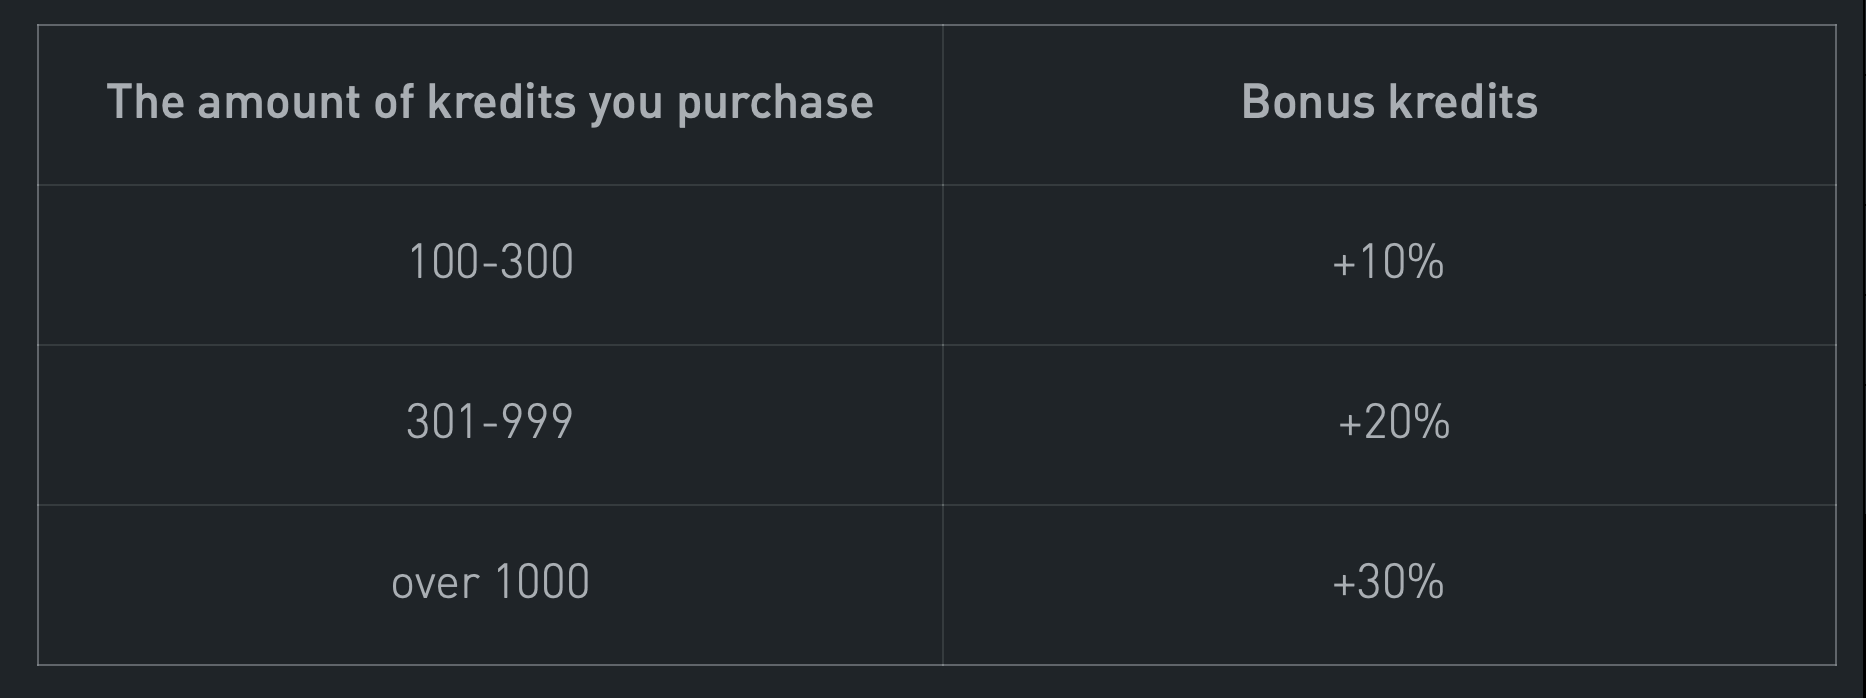
Task: Click 'kredits' in the left column header
Action: pyautogui.click(x=502, y=103)
